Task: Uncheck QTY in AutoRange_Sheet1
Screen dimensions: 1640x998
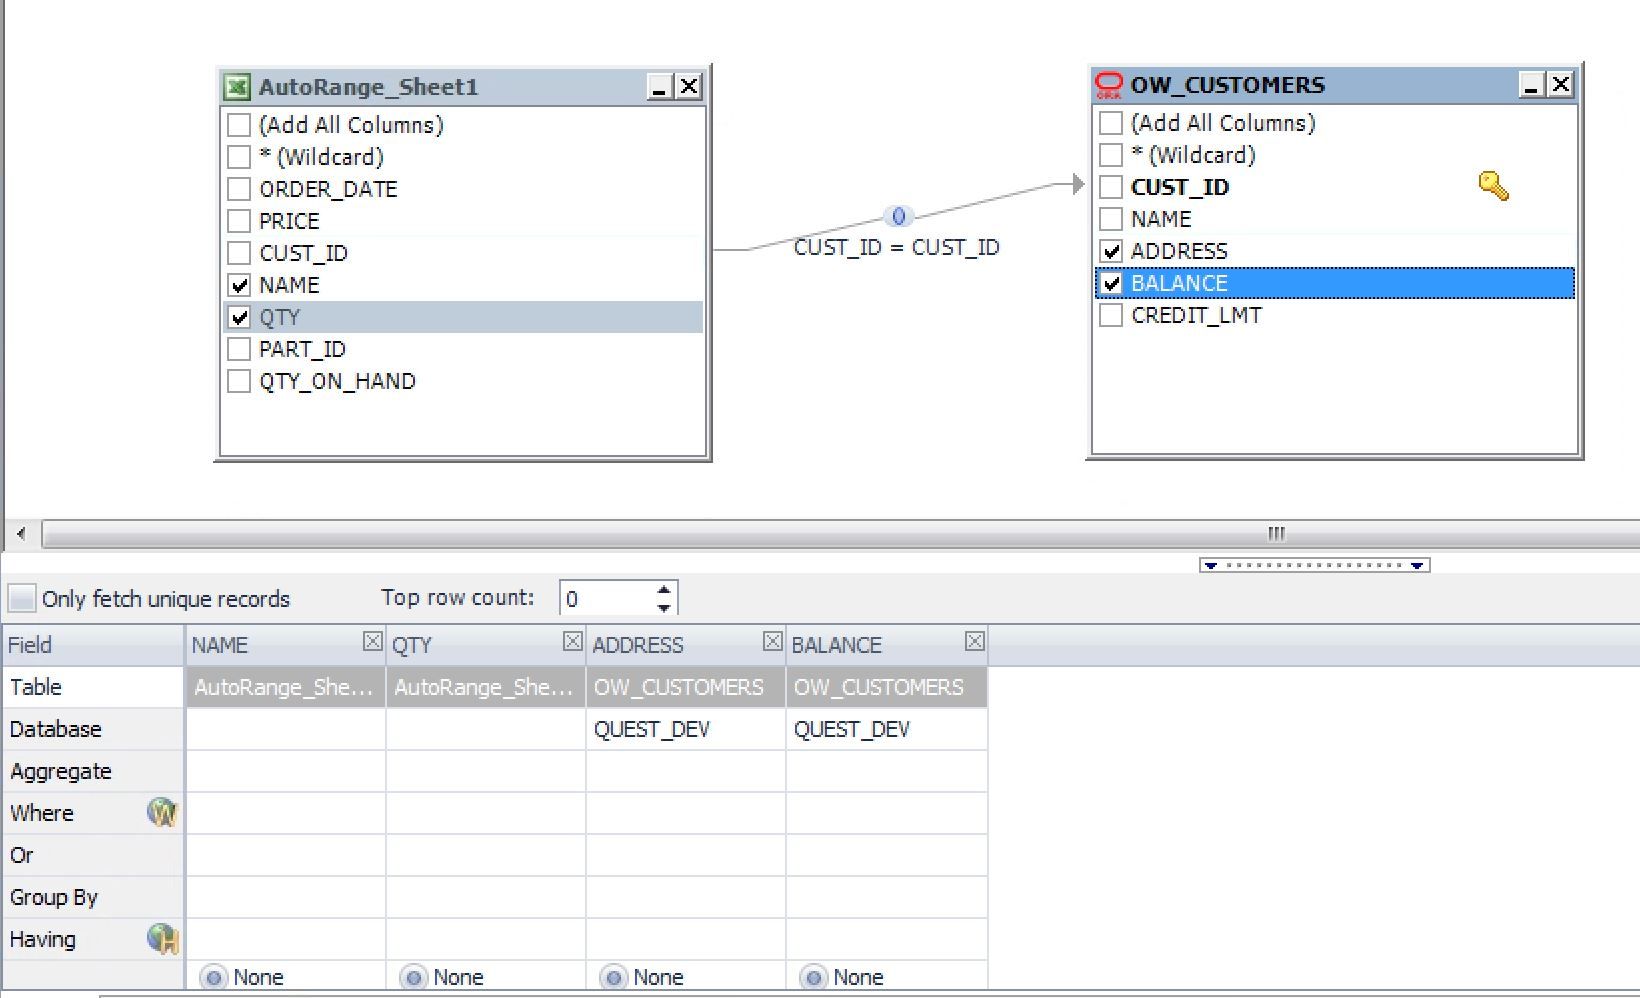Action: (239, 317)
